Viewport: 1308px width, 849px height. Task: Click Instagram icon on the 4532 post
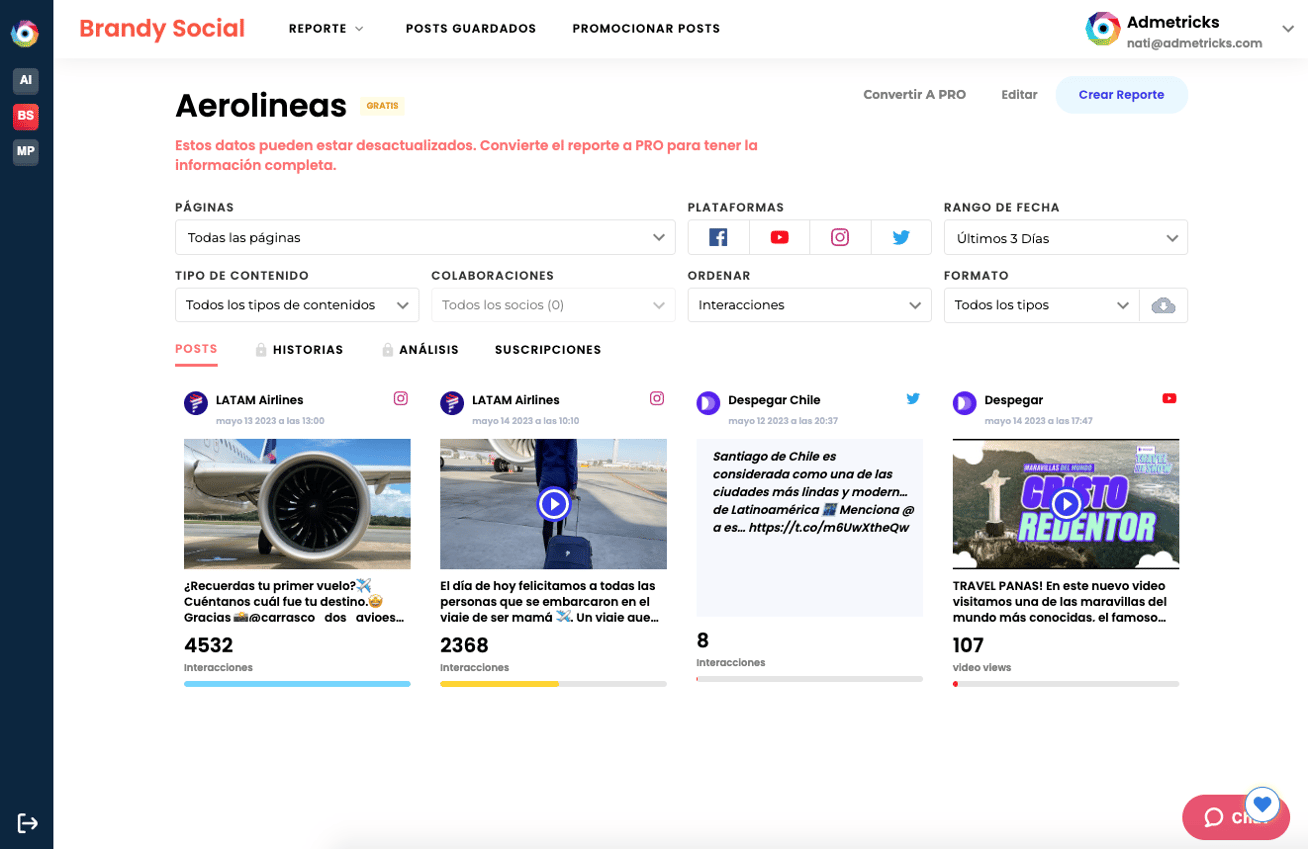401,398
